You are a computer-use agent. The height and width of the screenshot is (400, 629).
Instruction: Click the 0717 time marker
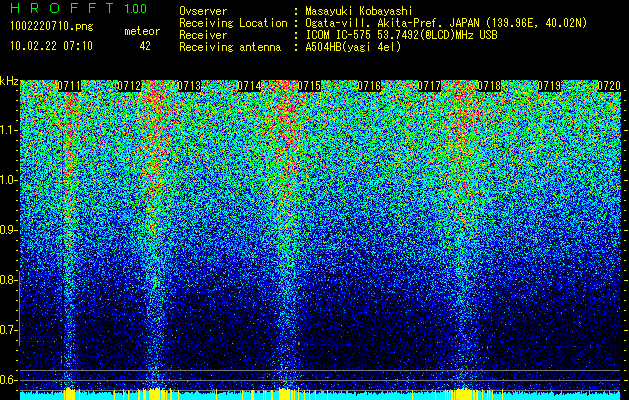pos(429,86)
